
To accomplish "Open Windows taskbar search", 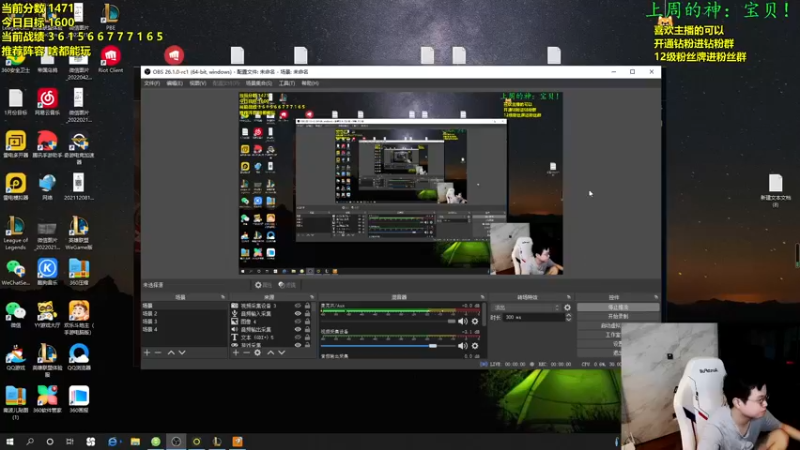I will click(30, 441).
